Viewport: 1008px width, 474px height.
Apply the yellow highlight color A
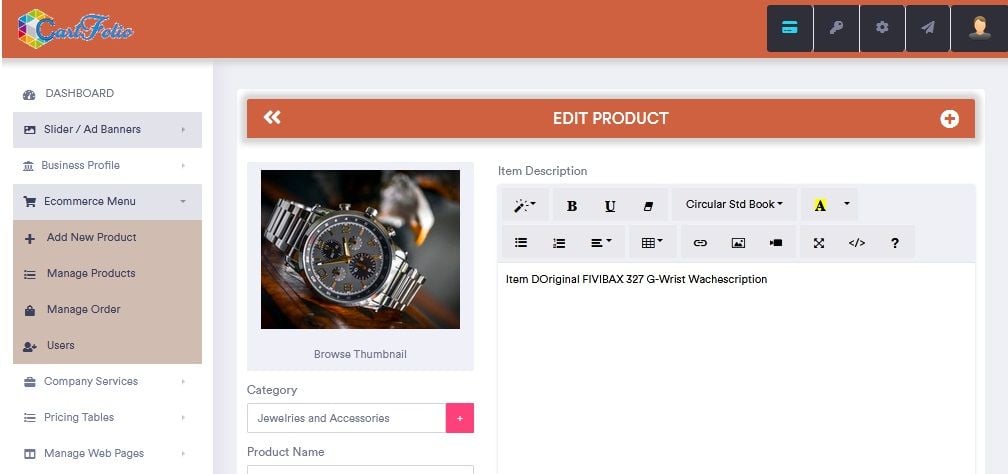pyautogui.click(x=820, y=205)
